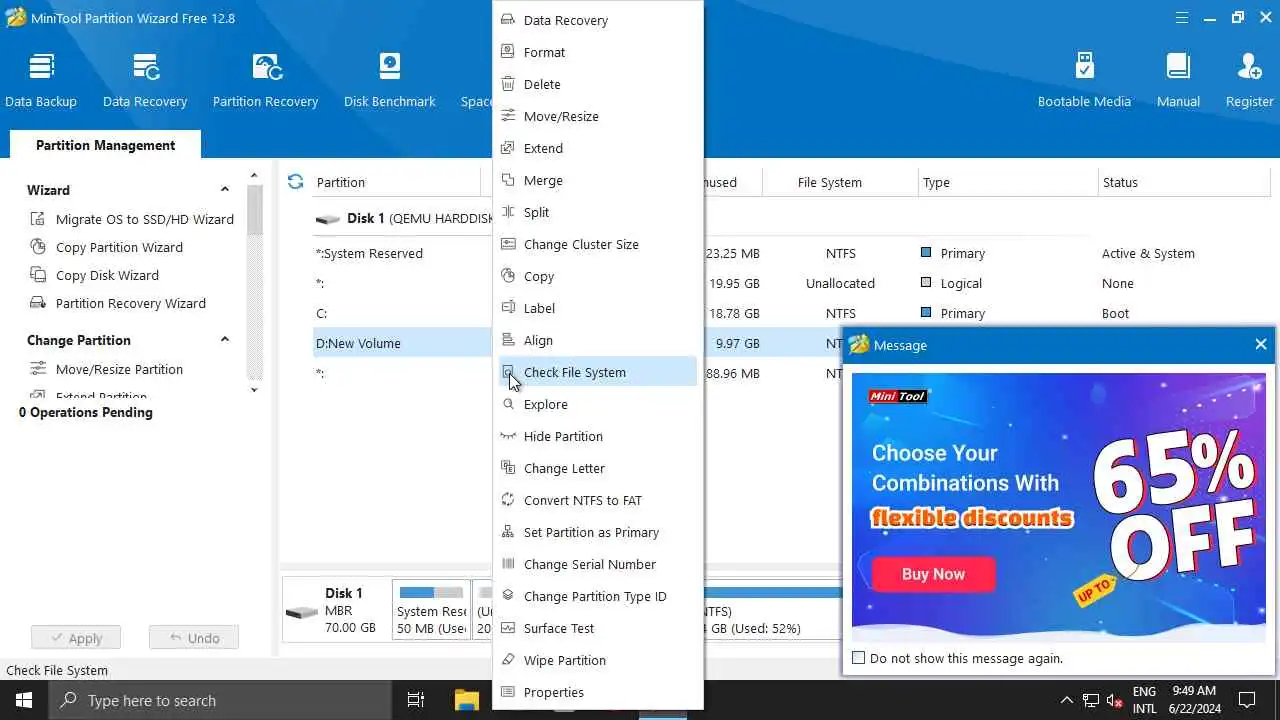Click Data Recovery icon in context menu
This screenshot has width=1280, height=720.
tap(508, 20)
